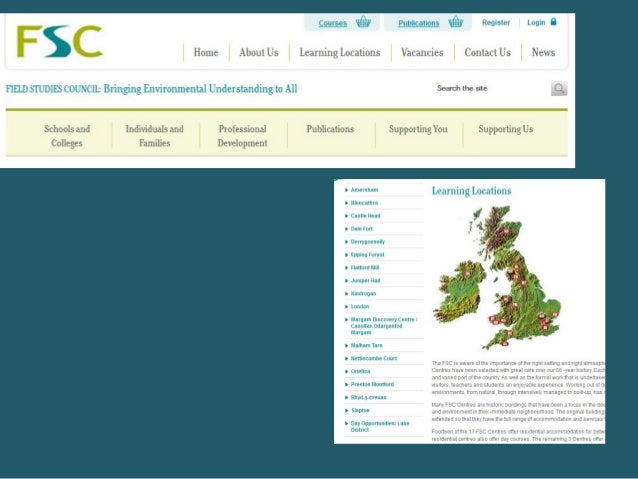Screen dimensions: 638x479
Task: Select Professional Development tab
Action: (x=243, y=136)
